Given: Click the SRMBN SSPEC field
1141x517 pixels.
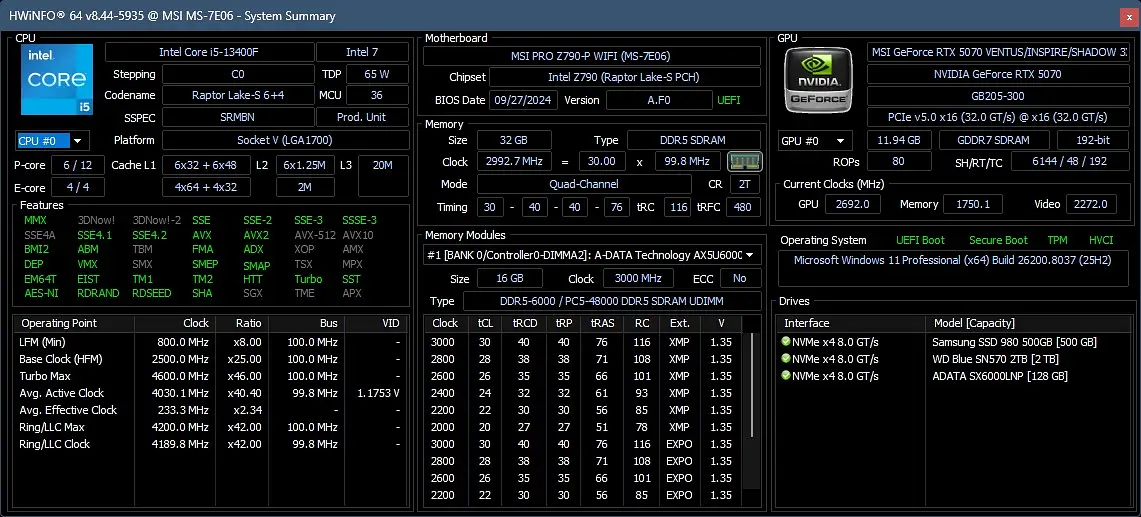Looking at the screenshot, I should tap(238, 117).
